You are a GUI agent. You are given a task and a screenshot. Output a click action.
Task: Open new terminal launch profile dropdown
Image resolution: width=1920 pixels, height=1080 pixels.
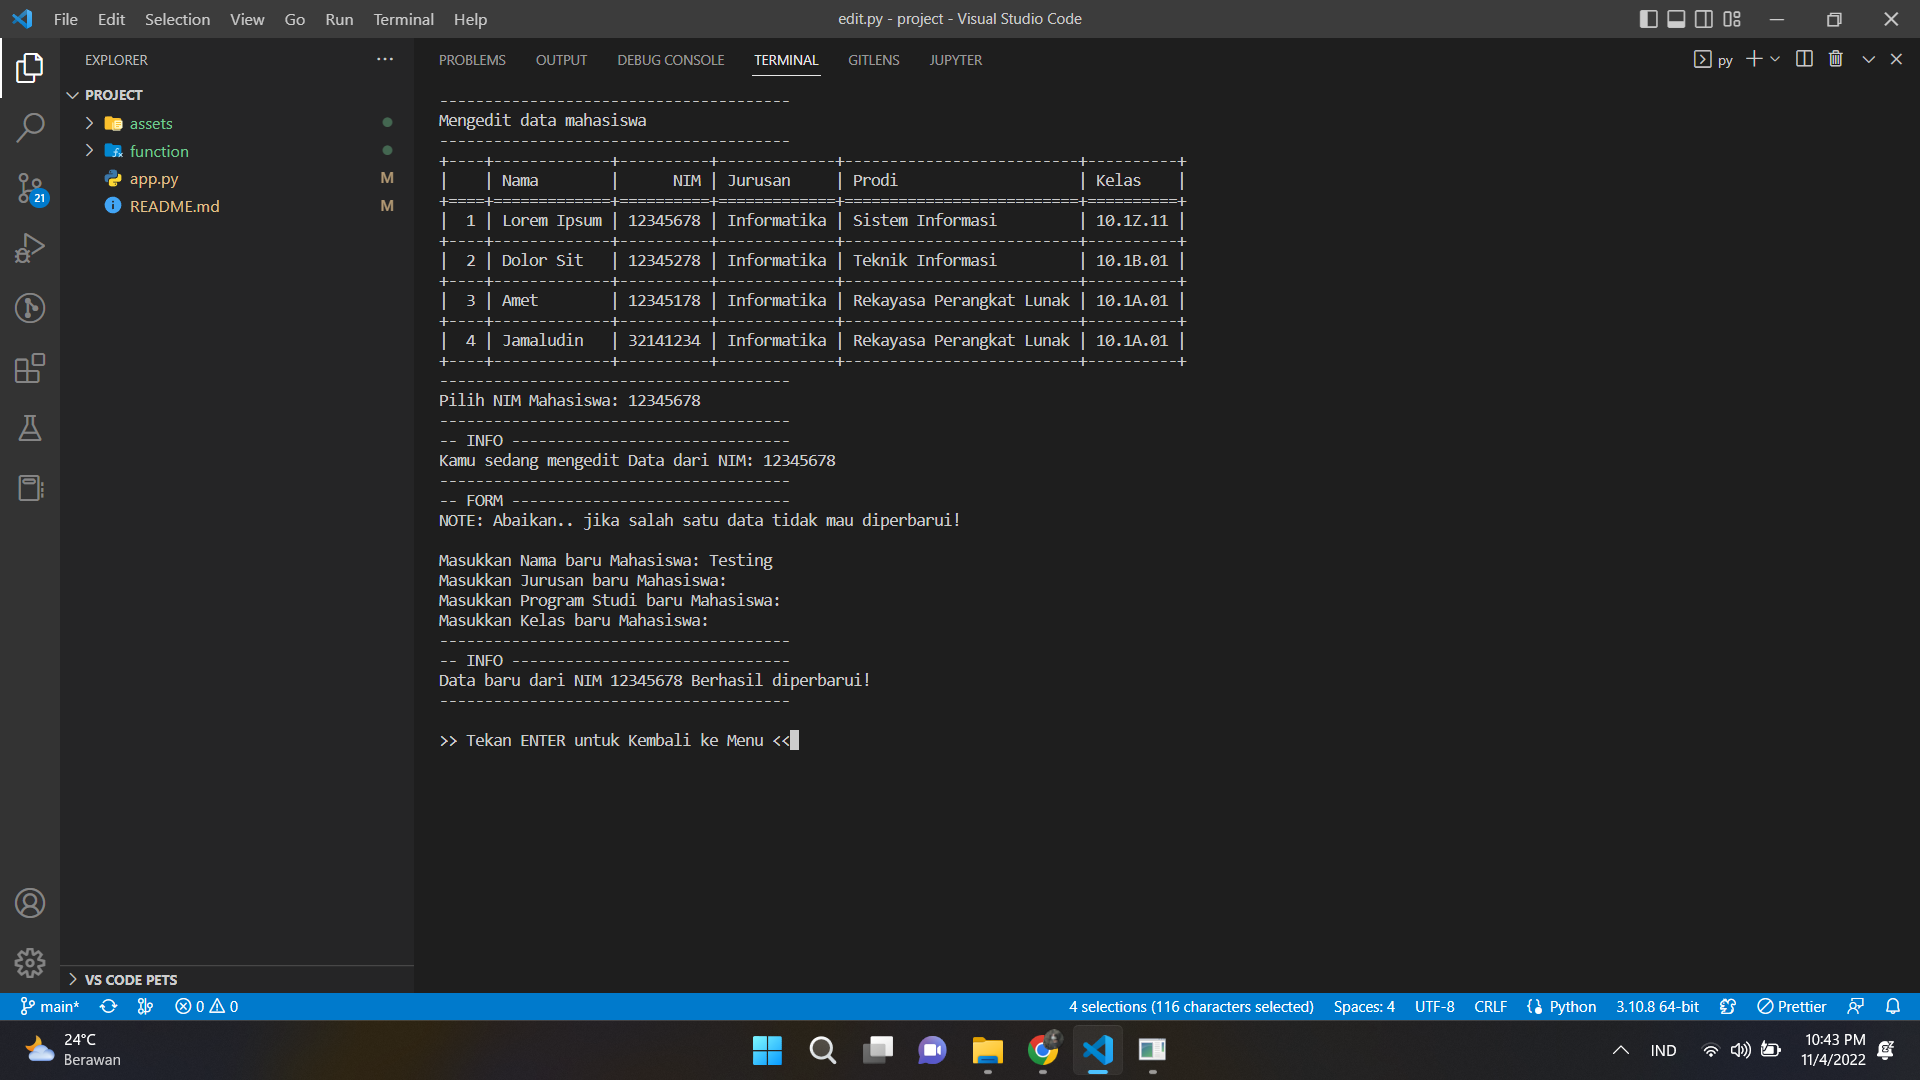[1776, 59]
